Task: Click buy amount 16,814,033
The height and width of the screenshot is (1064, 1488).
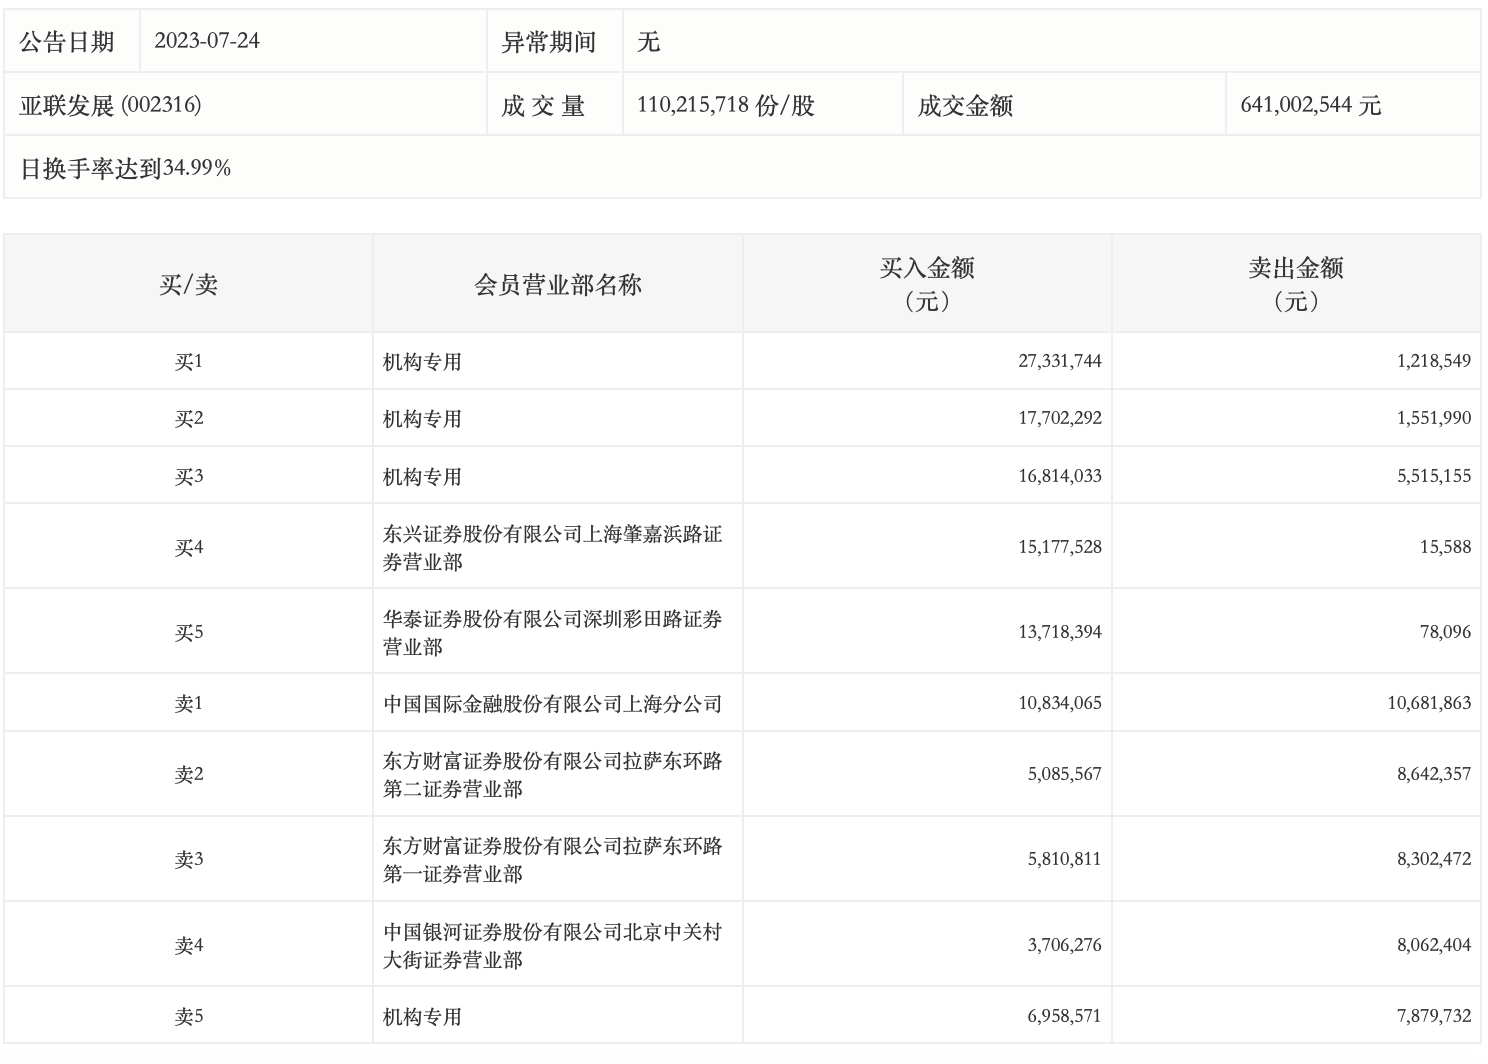Action: pyautogui.click(x=1060, y=476)
